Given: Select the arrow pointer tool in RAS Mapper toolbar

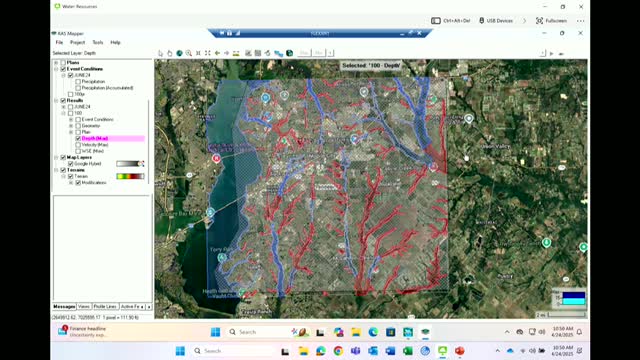Looking at the screenshot, I should click(x=160, y=53).
